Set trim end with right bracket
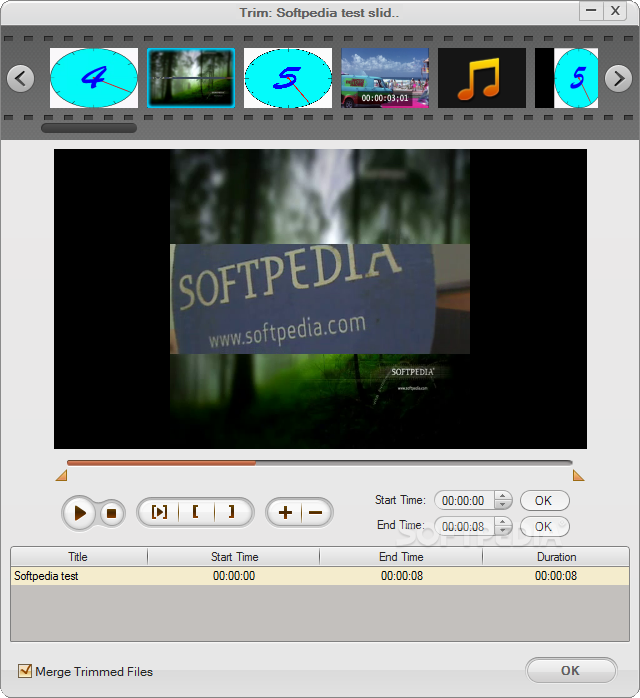 [x=231, y=512]
